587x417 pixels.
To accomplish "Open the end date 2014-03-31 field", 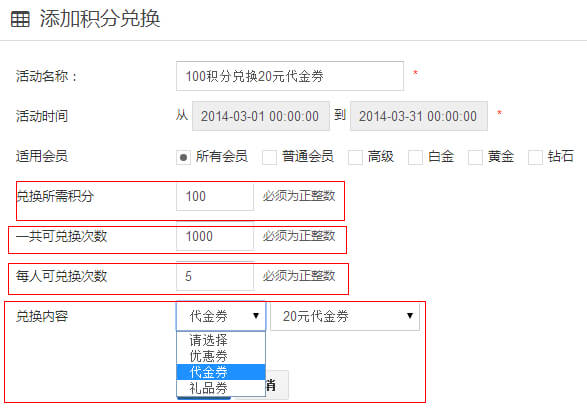I will pyautogui.click(x=419, y=116).
